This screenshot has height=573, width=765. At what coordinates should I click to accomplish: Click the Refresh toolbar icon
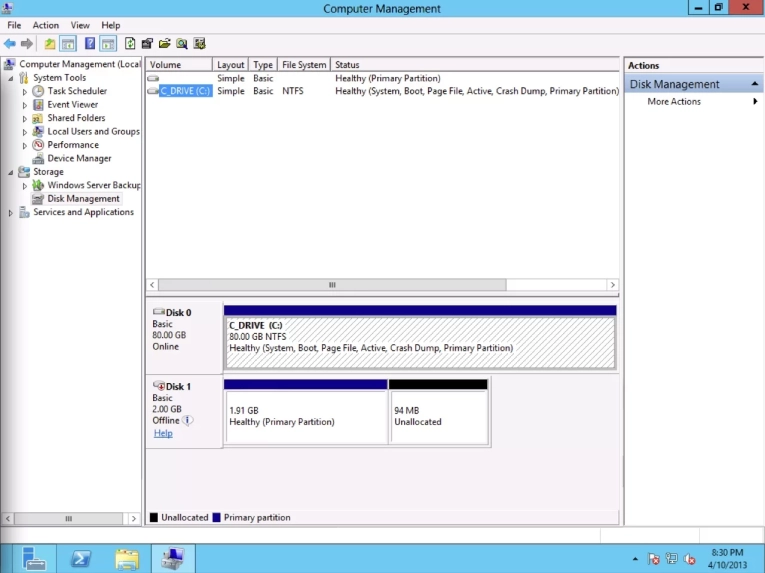(130, 44)
